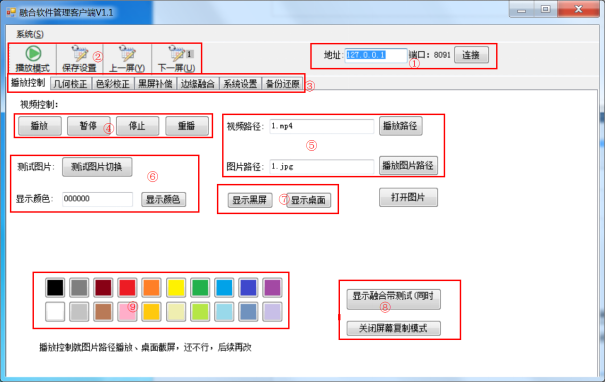Click the 测试图片切换 button

click(x=97, y=167)
